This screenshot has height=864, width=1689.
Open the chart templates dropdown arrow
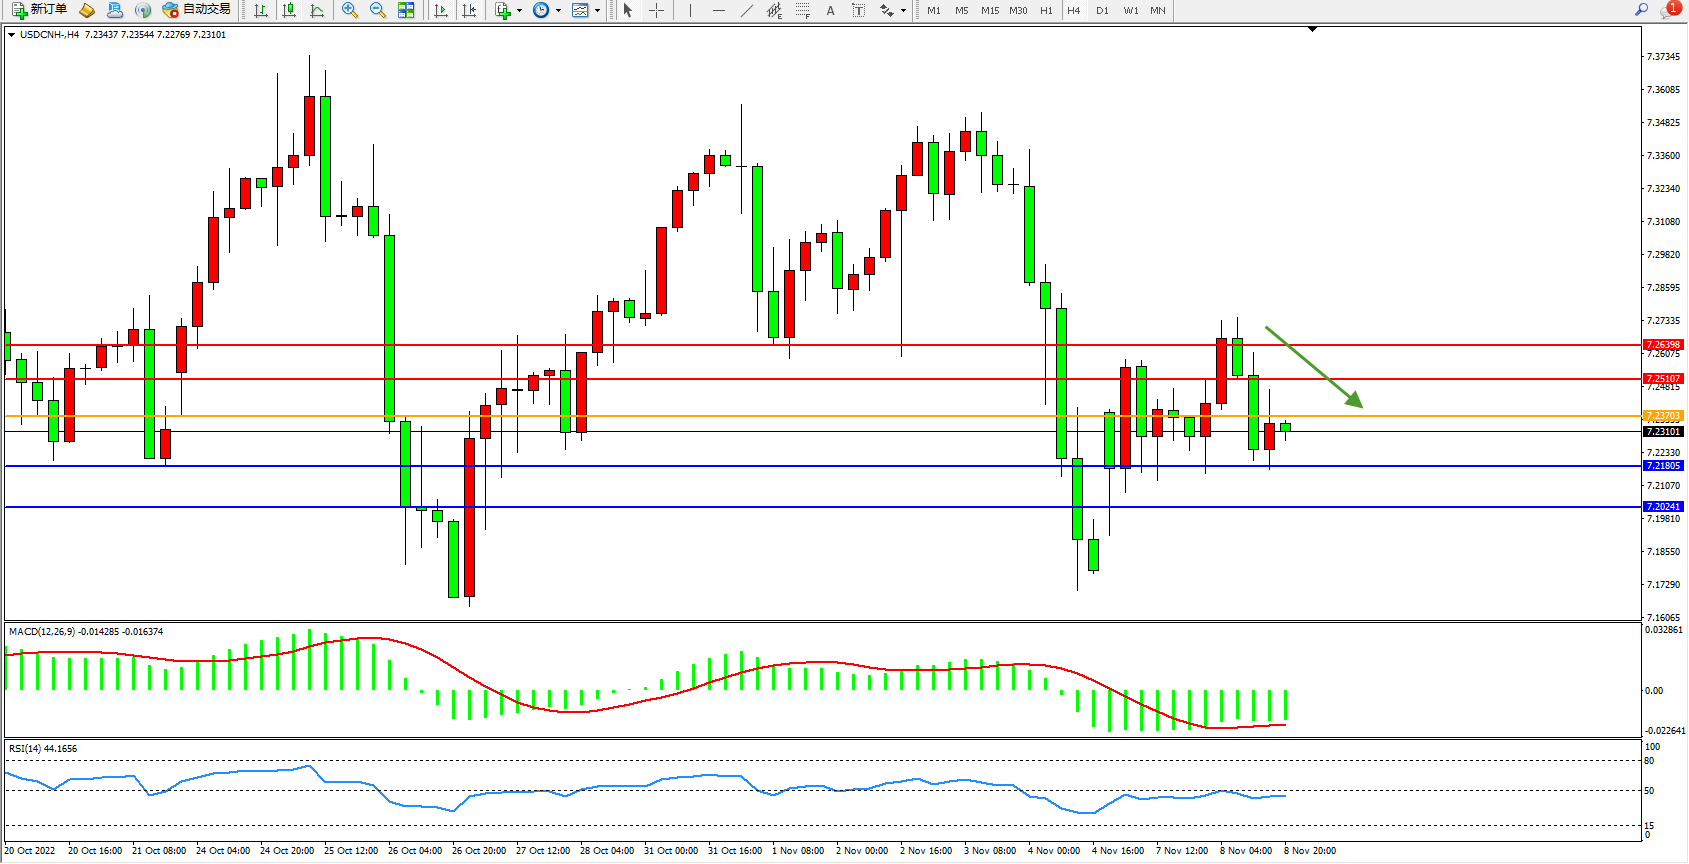coord(598,10)
